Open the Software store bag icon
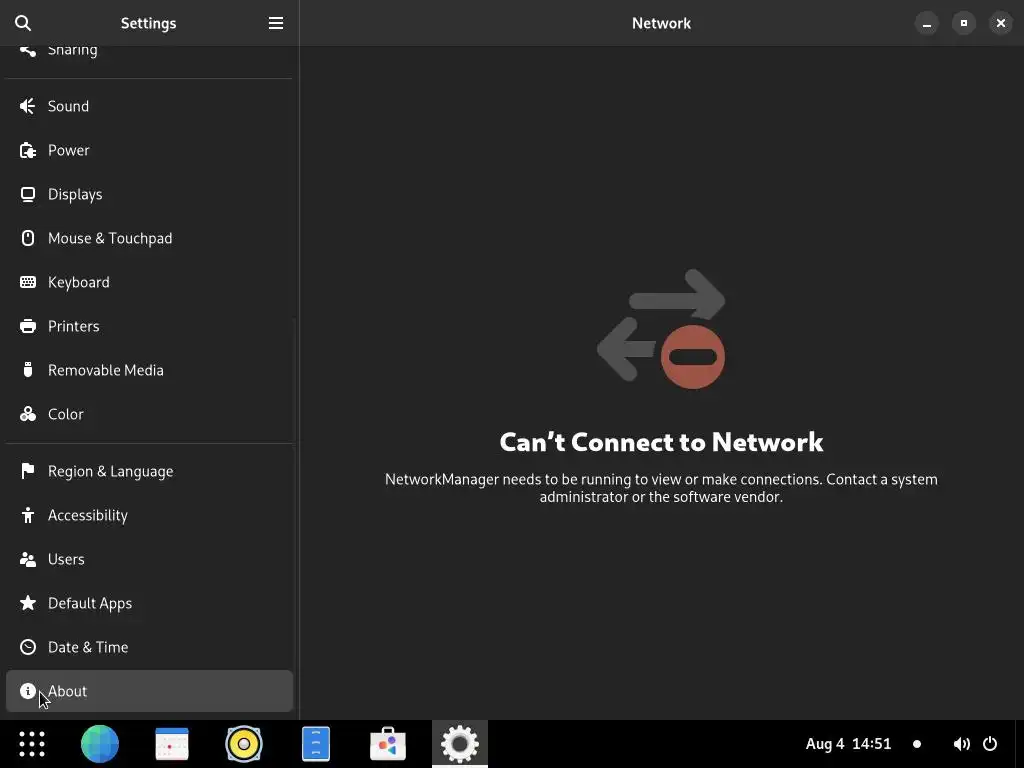 pyautogui.click(x=388, y=744)
